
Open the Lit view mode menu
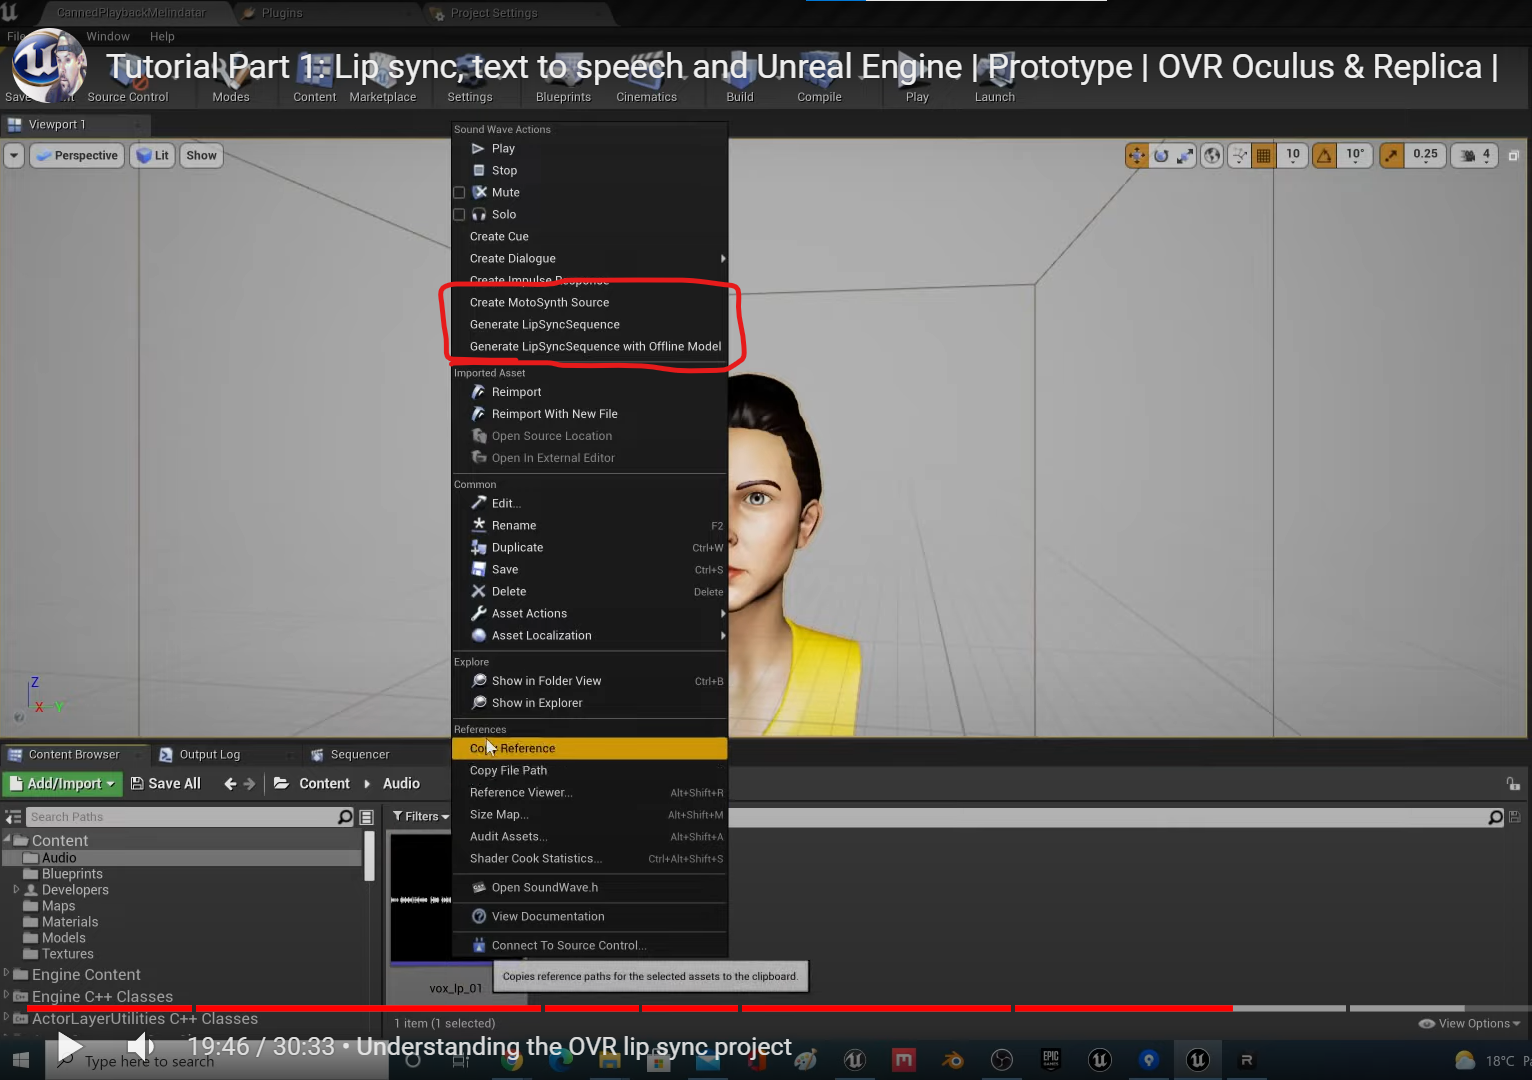pos(153,155)
